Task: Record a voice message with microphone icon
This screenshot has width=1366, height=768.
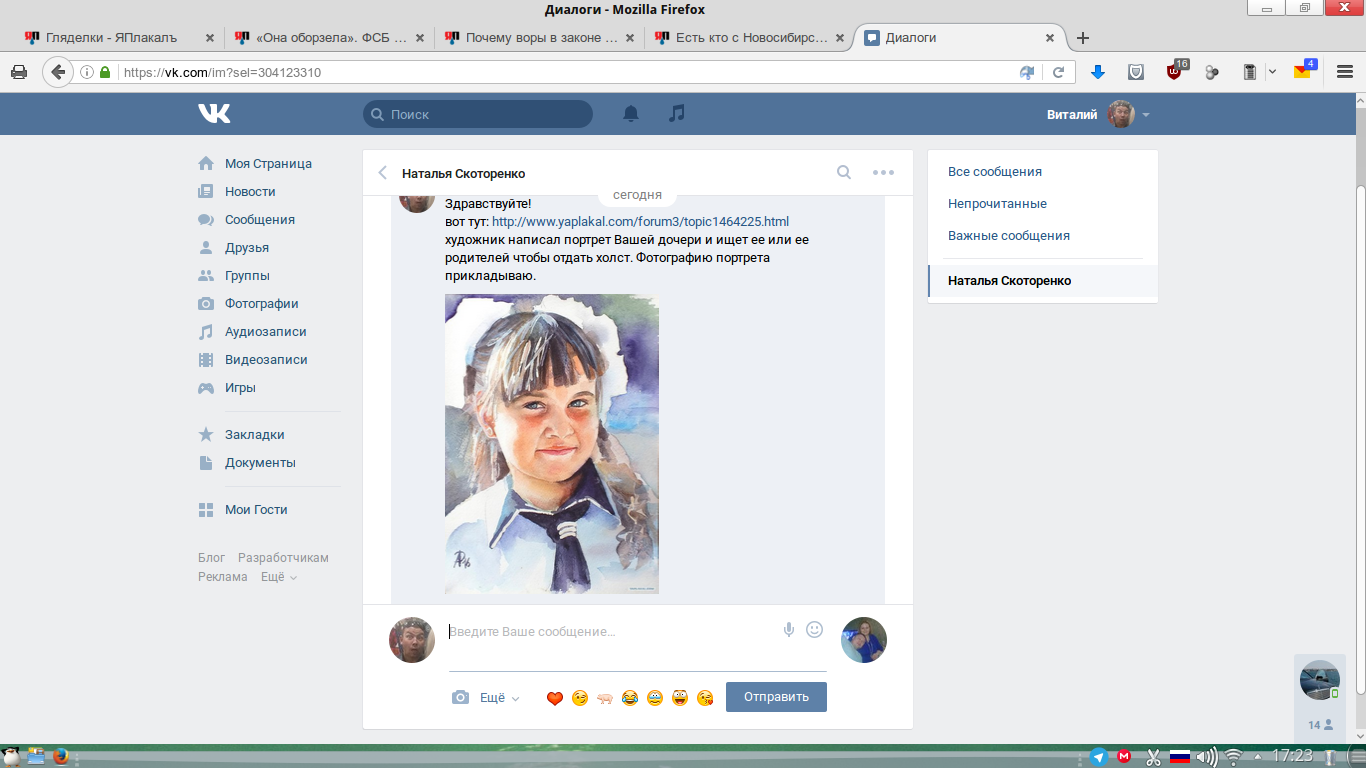Action: click(x=789, y=630)
